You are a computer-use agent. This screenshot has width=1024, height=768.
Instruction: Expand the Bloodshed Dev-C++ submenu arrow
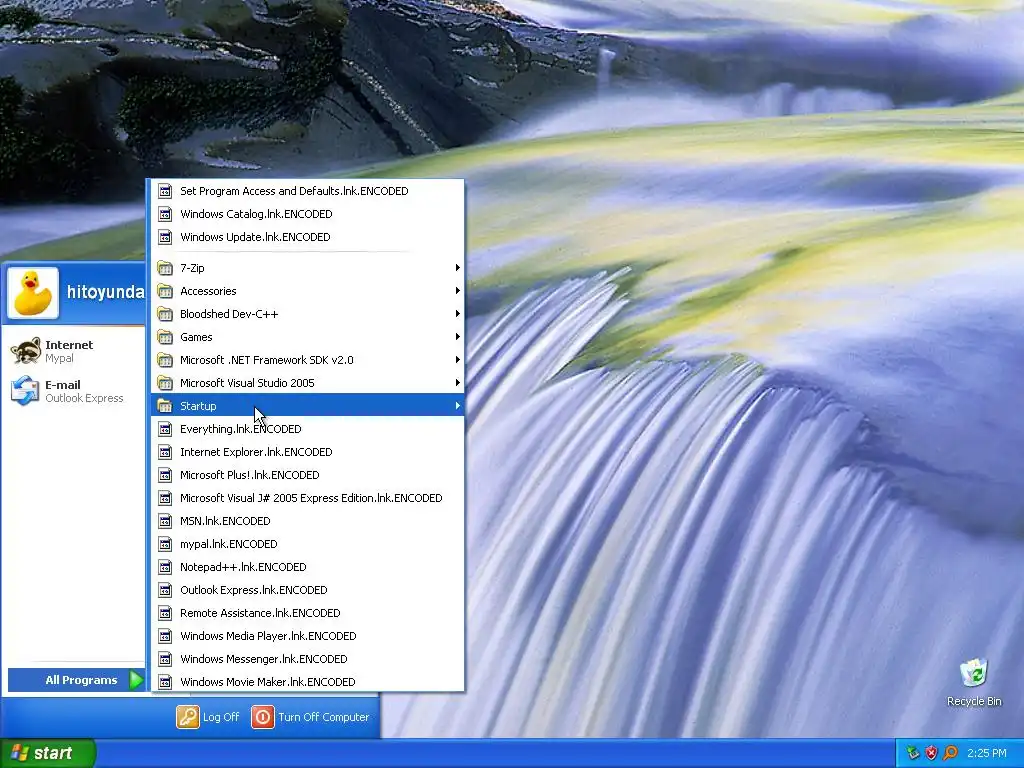(457, 313)
